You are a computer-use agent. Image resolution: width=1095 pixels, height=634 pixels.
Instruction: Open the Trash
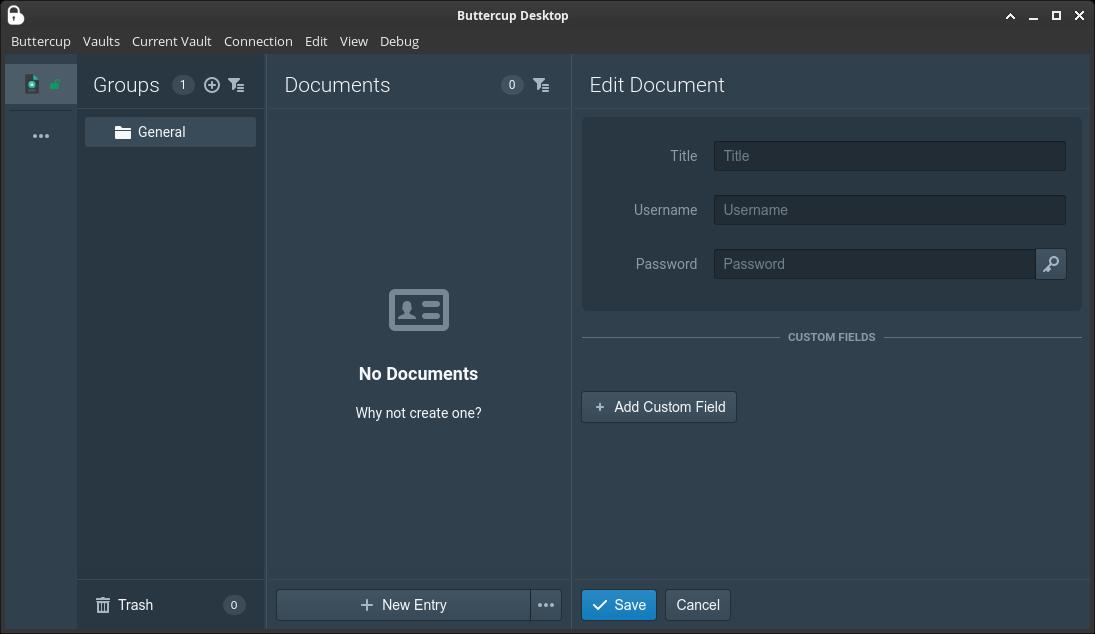[170, 605]
